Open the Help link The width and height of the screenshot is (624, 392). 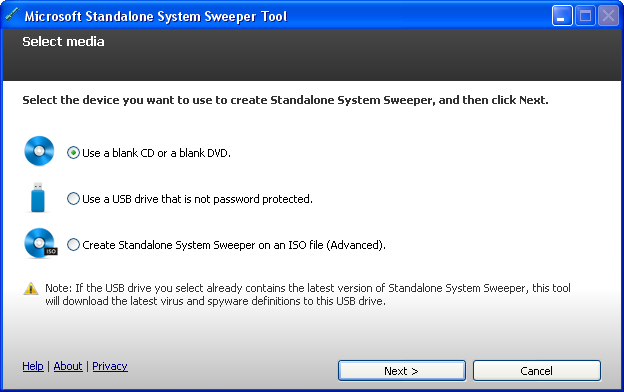click(x=33, y=366)
